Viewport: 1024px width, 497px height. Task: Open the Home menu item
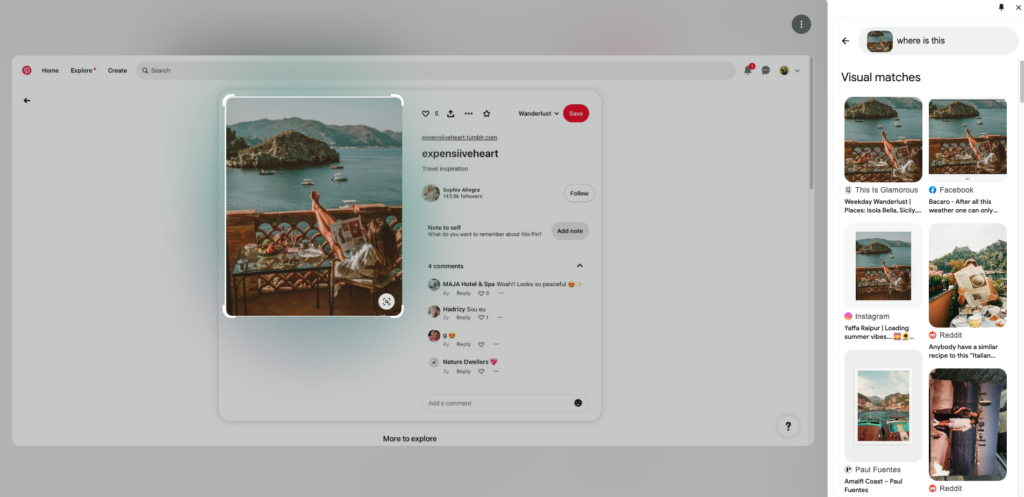pos(50,71)
